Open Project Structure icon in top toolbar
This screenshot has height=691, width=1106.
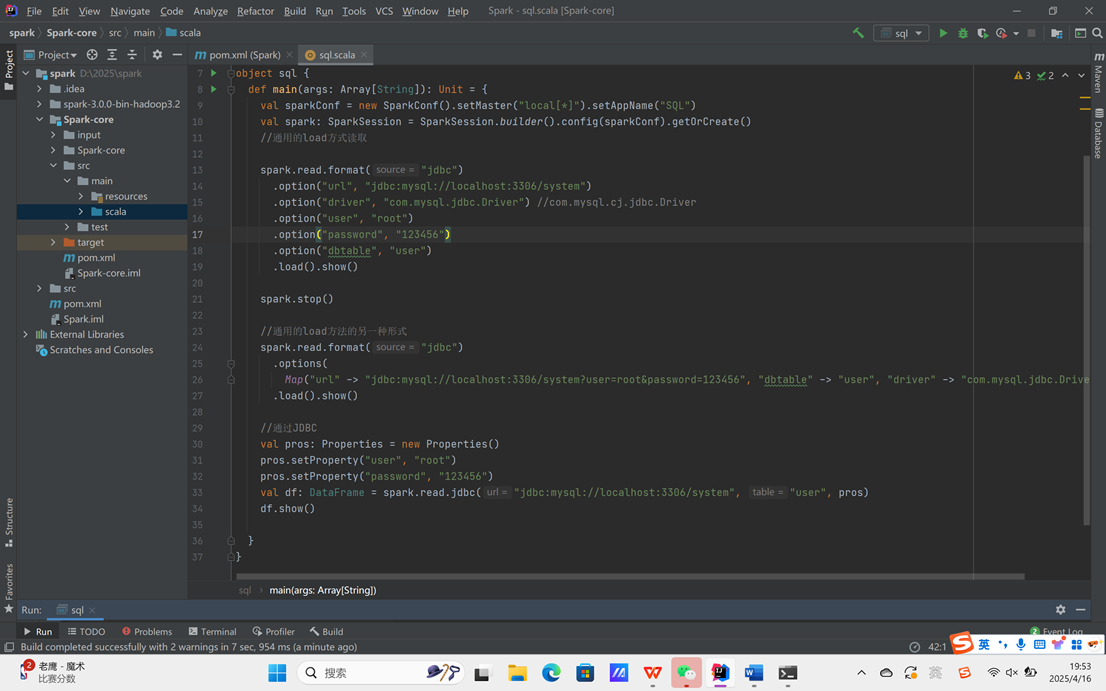(x=1057, y=32)
